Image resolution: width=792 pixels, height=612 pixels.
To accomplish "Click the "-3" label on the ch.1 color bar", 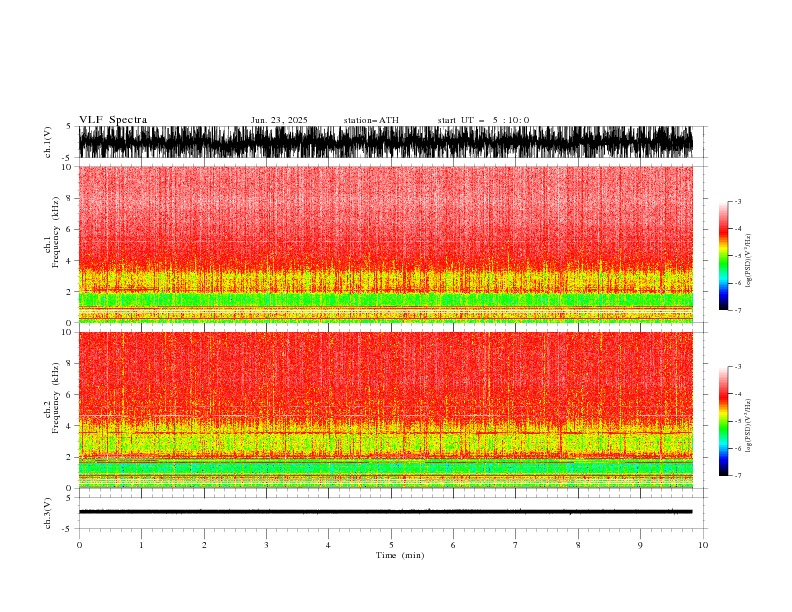I will click(x=737, y=201).
